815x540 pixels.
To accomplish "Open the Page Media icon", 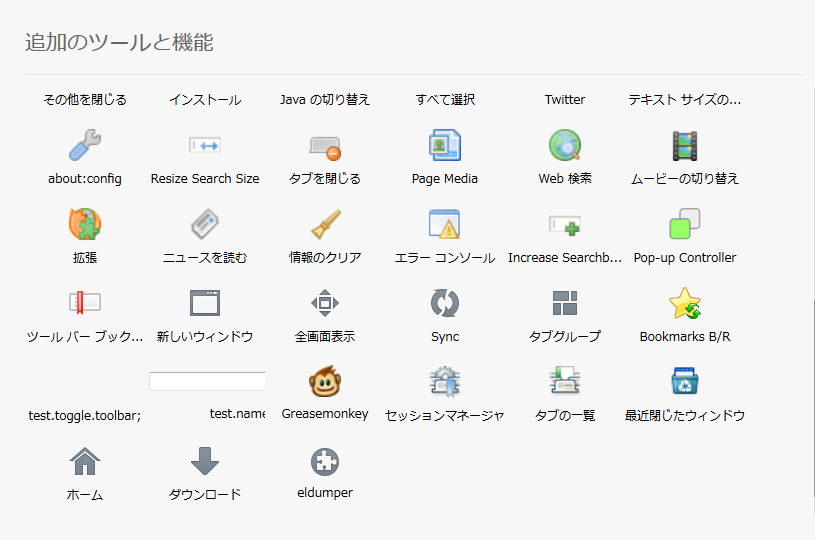I will coord(445,145).
